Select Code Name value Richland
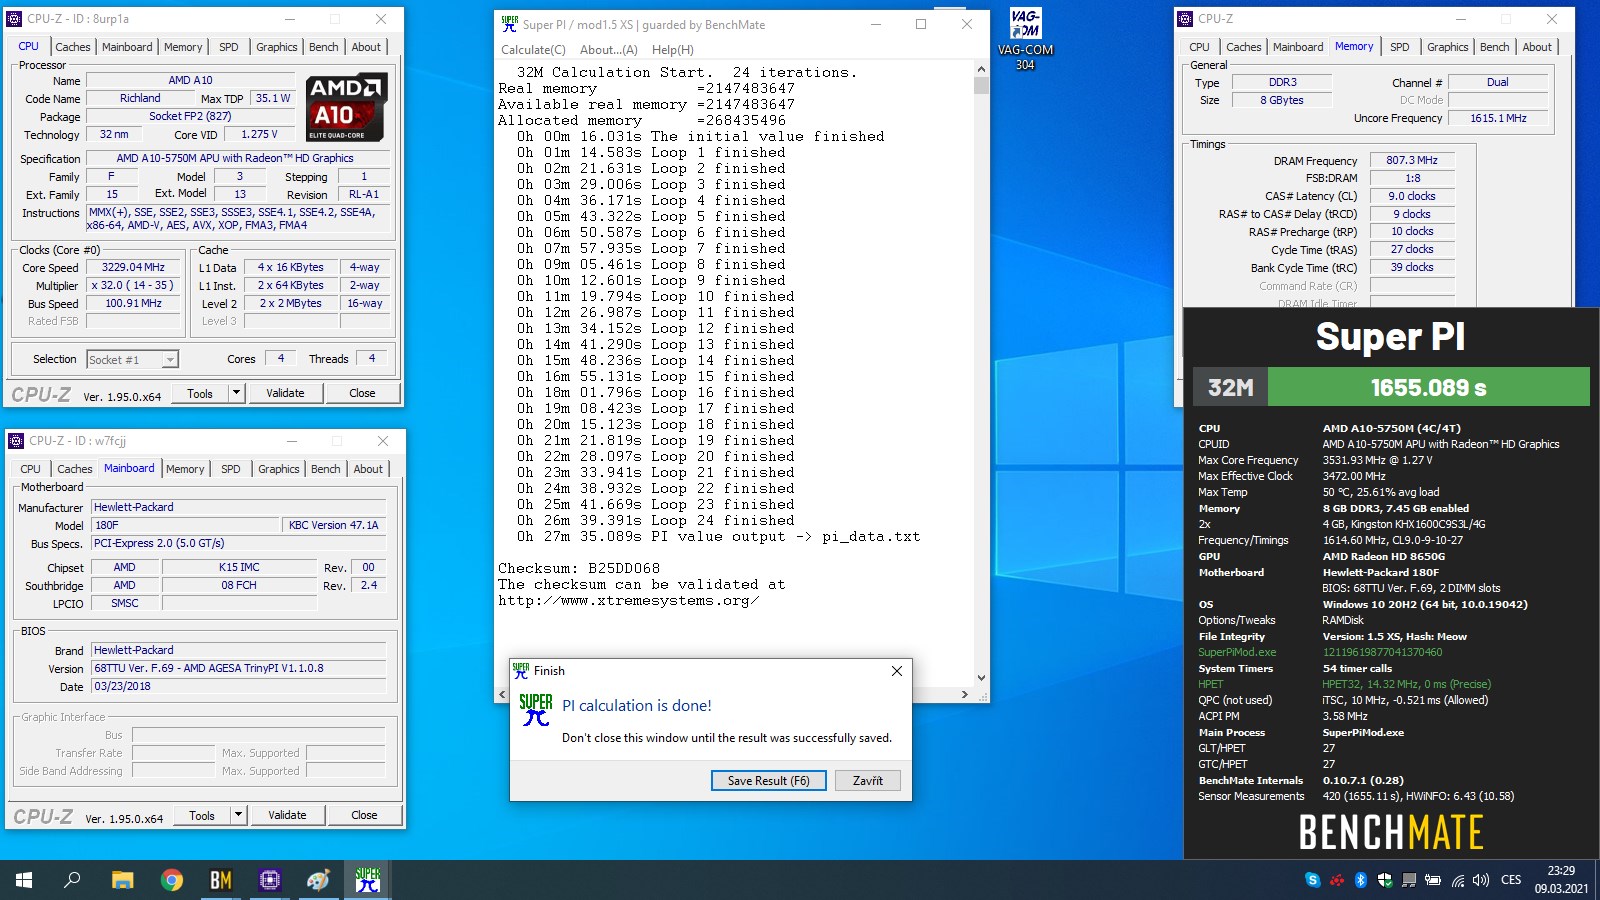 pyautogui.click(x=140, y=98)
